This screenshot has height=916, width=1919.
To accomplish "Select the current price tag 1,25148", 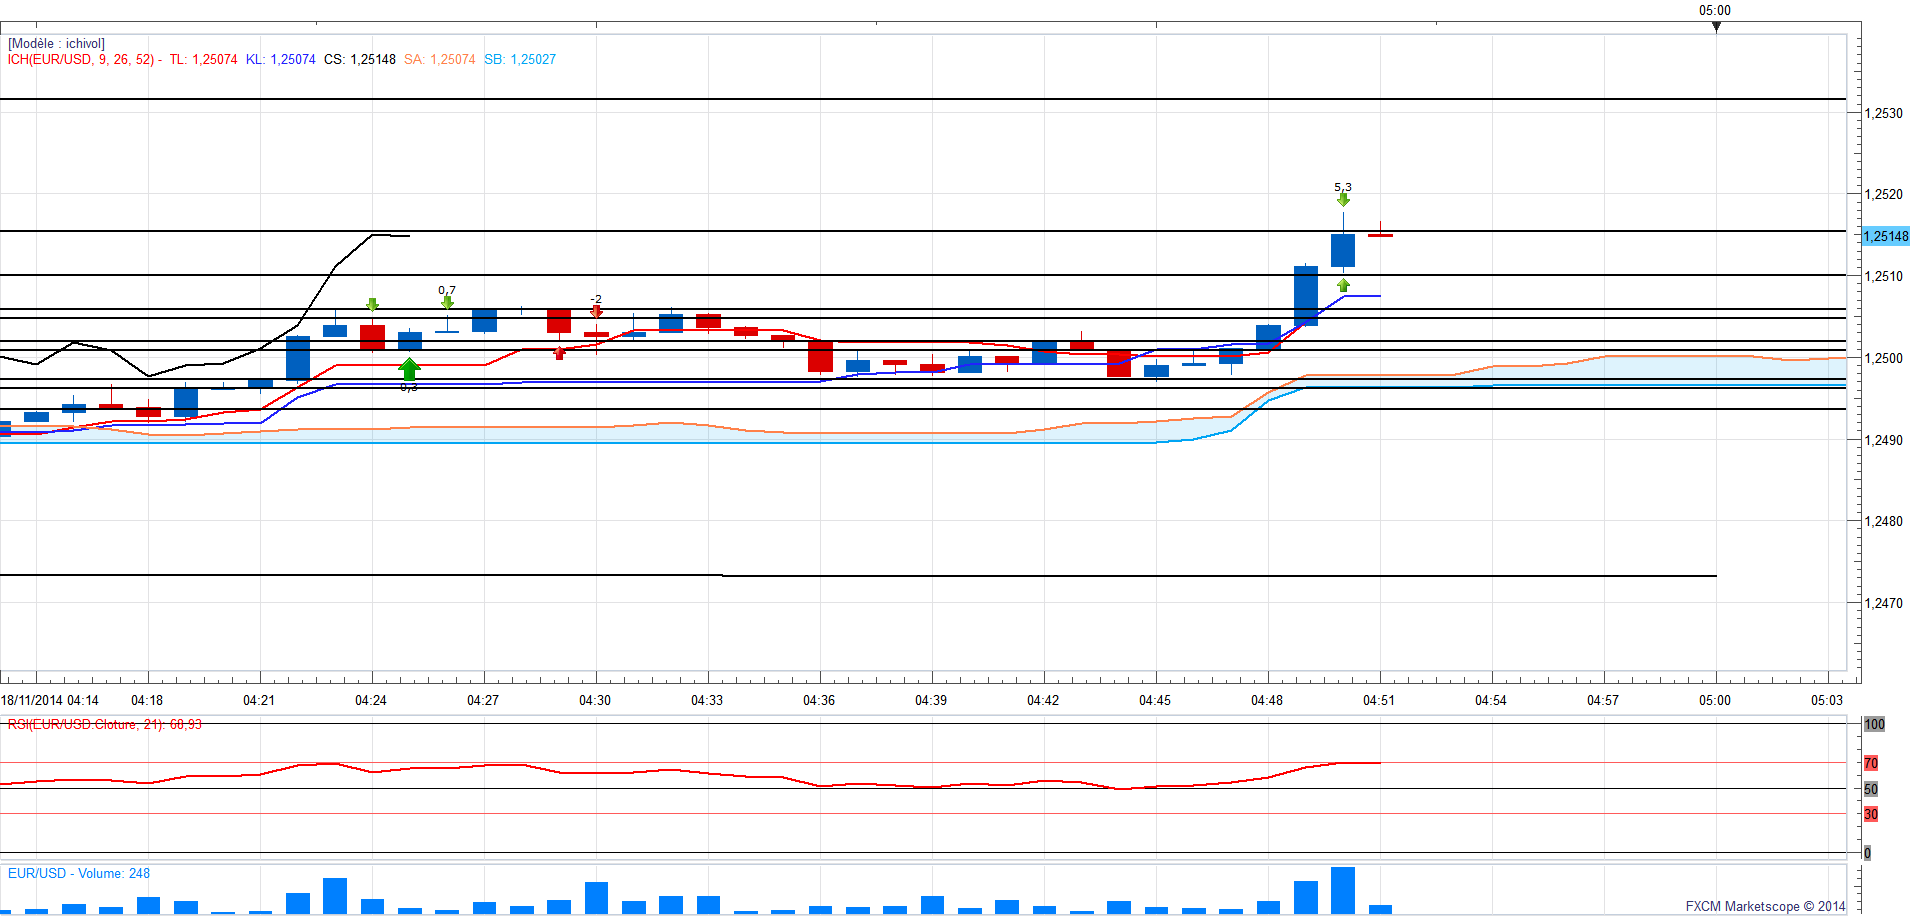I will tap(1885, 236).
